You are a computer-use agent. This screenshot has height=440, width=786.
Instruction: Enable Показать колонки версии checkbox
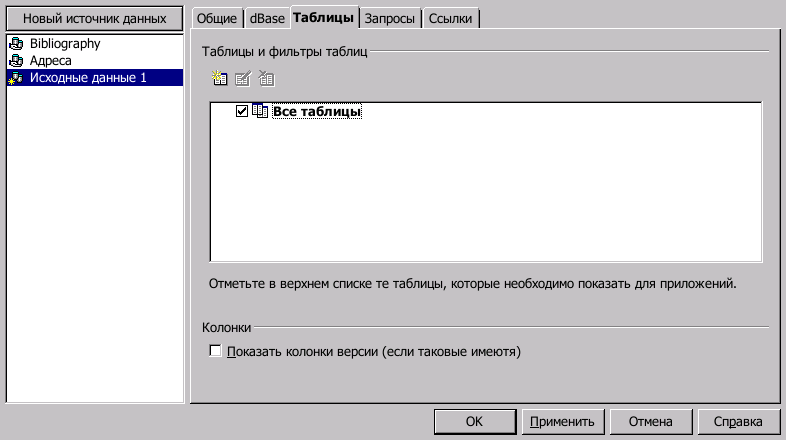point(215,351)
